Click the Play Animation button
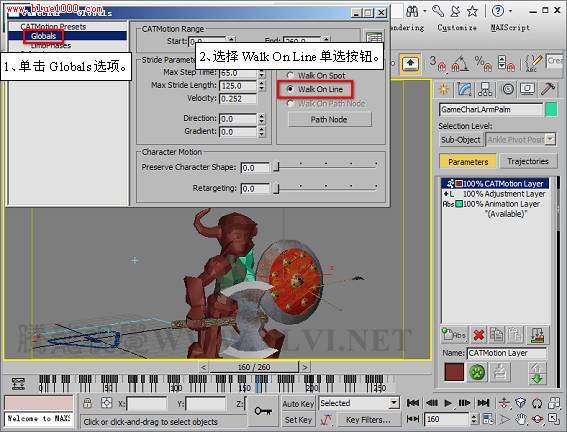 [x=448, y=403]
